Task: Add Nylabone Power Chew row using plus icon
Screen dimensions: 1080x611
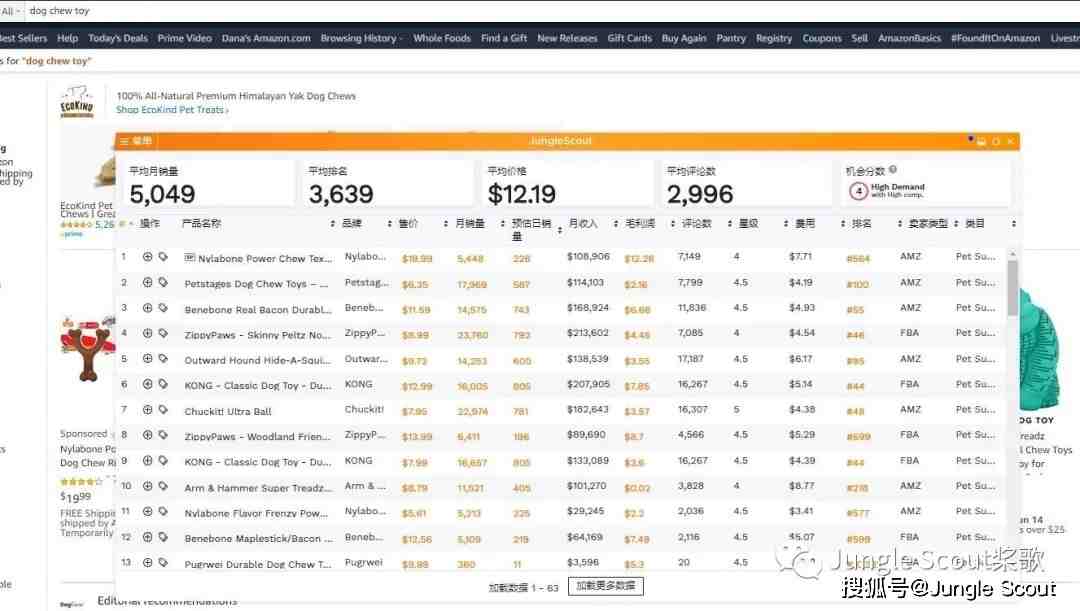Action: [x=147, y=256]
